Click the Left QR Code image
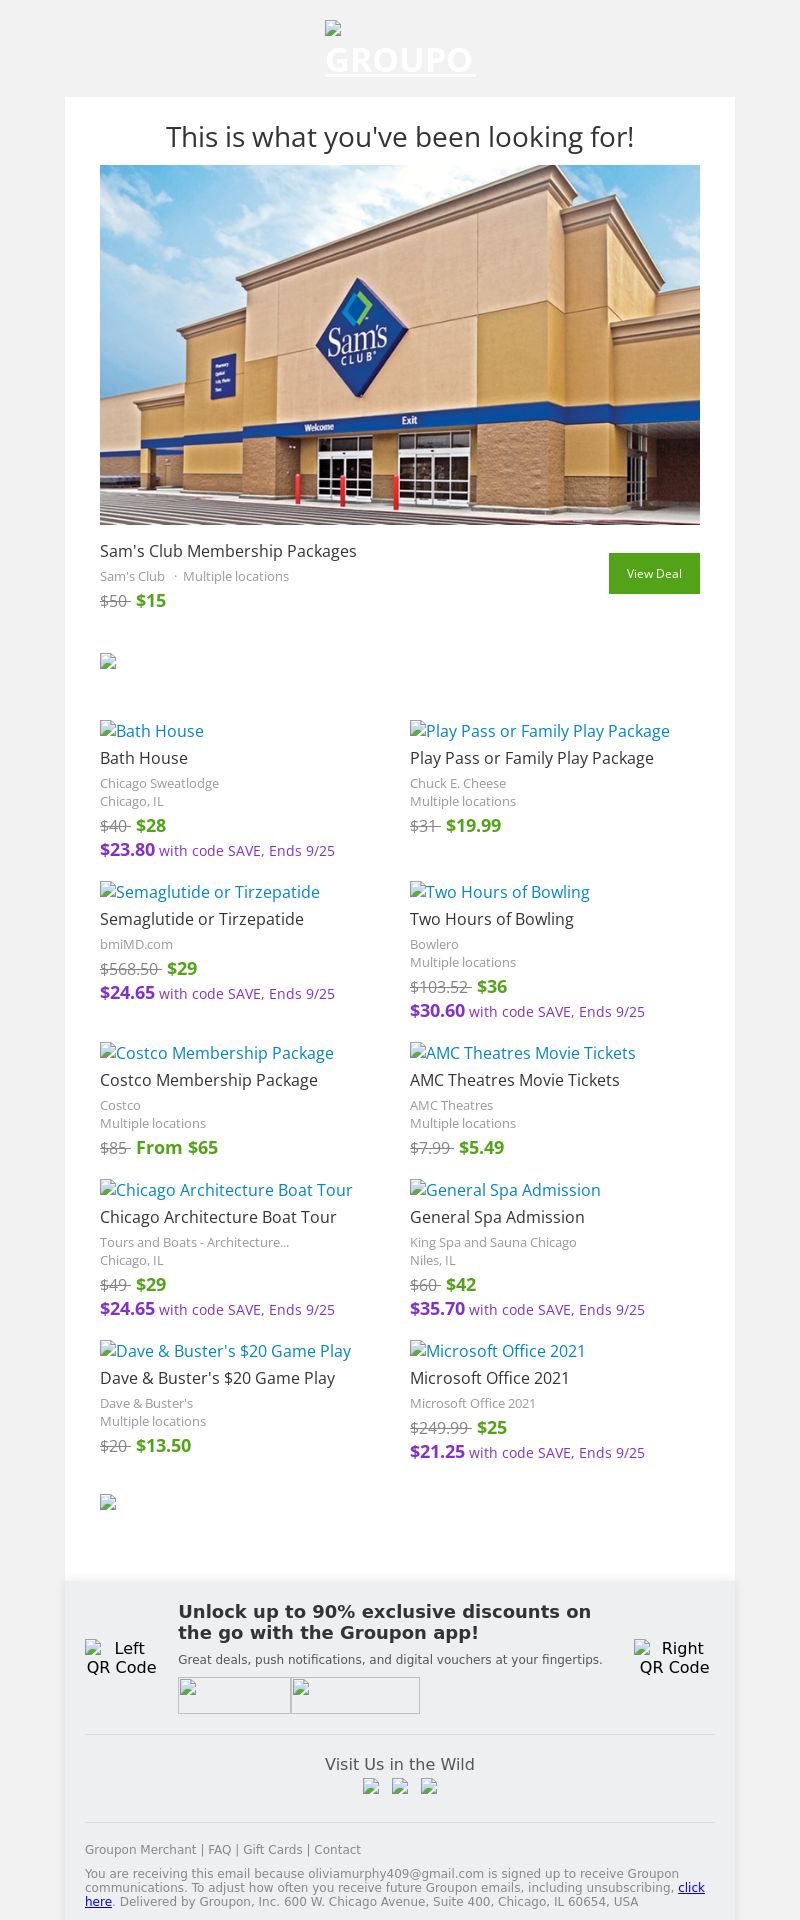Screen dimensions: 800x1920 point(121,1657)
